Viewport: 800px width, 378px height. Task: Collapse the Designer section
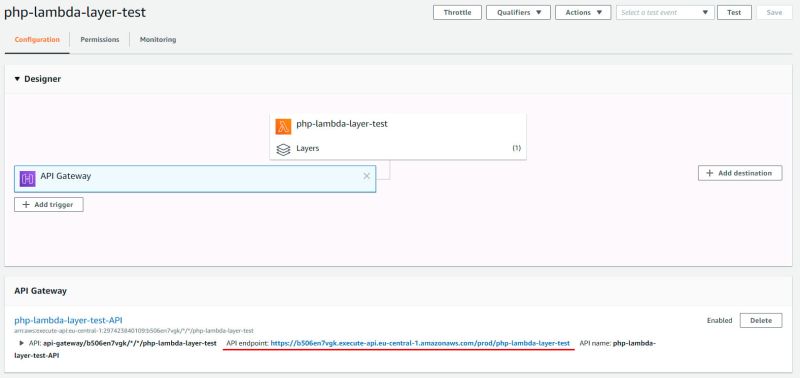point(17,79)
